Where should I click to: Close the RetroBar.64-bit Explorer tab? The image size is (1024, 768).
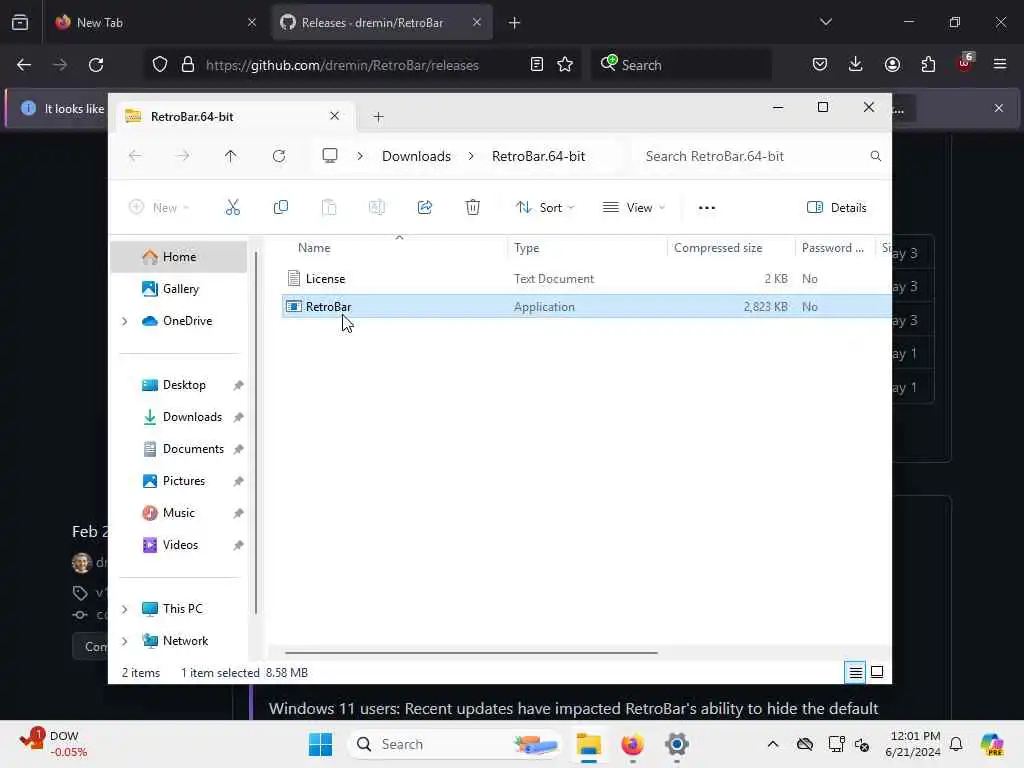coord(334,116)
